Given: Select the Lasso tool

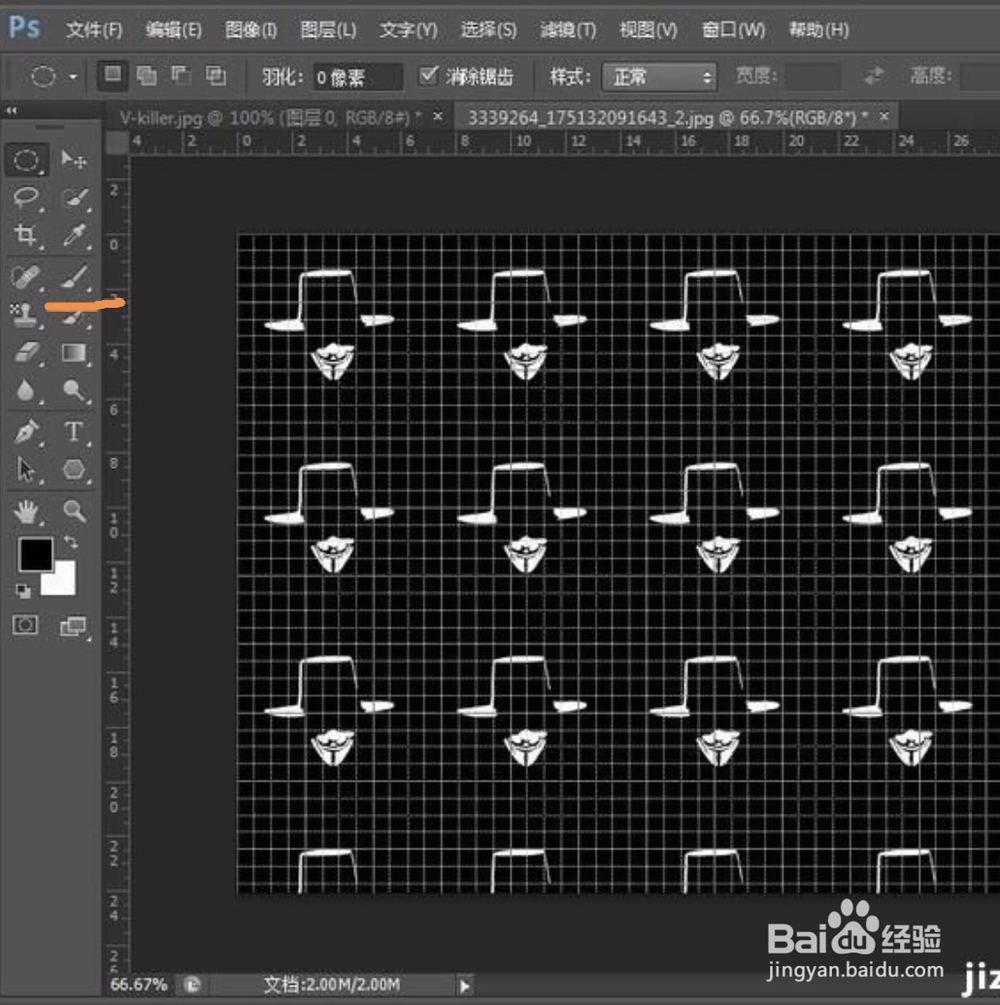Looking at the screenshot, I should coord(26,197).
